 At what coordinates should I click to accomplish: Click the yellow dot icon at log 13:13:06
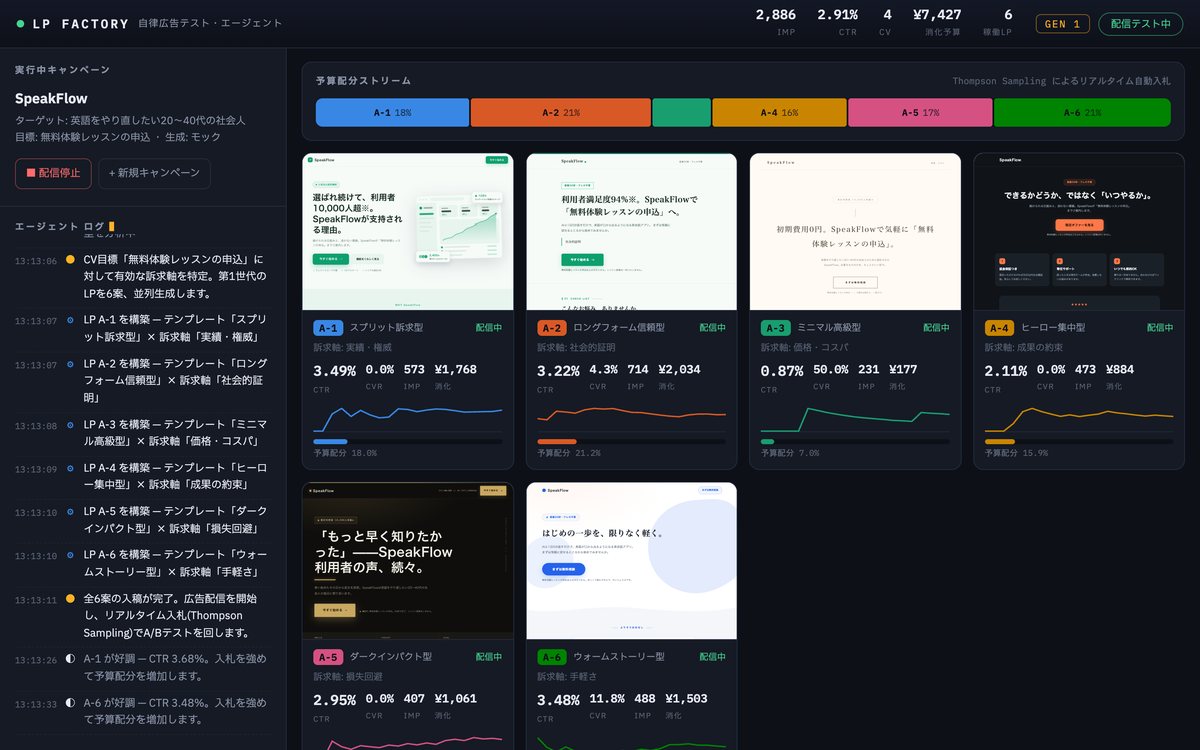click(70, 259)
